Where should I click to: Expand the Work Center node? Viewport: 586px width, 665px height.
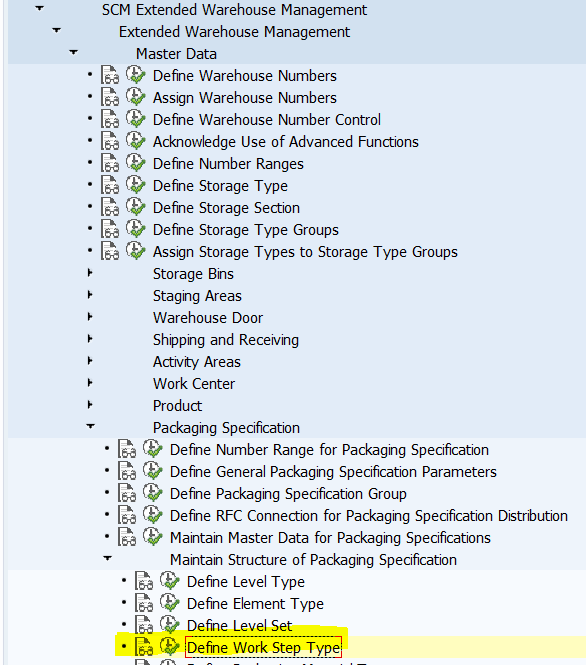click(89, 383)
